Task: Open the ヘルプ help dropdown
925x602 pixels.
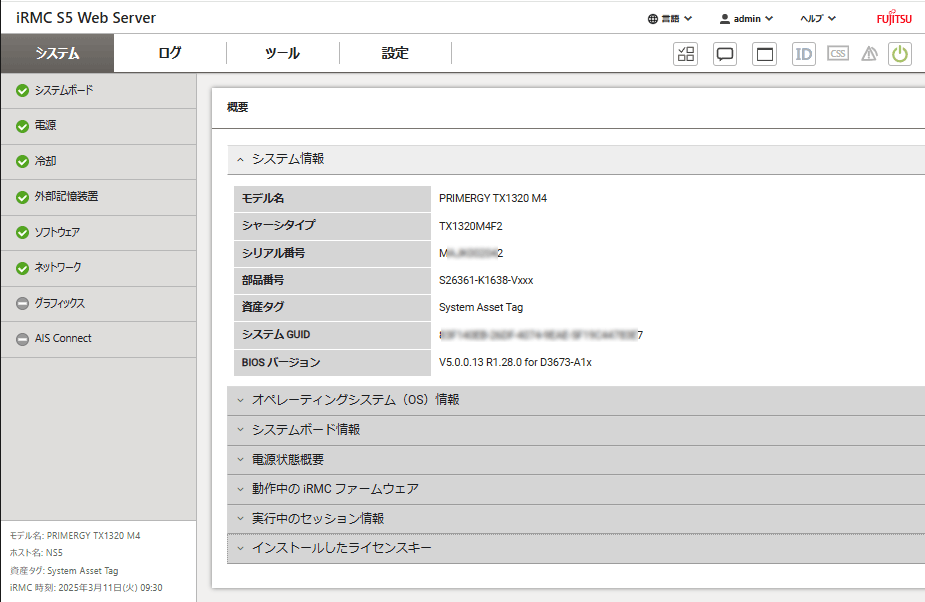Action: 818,19
